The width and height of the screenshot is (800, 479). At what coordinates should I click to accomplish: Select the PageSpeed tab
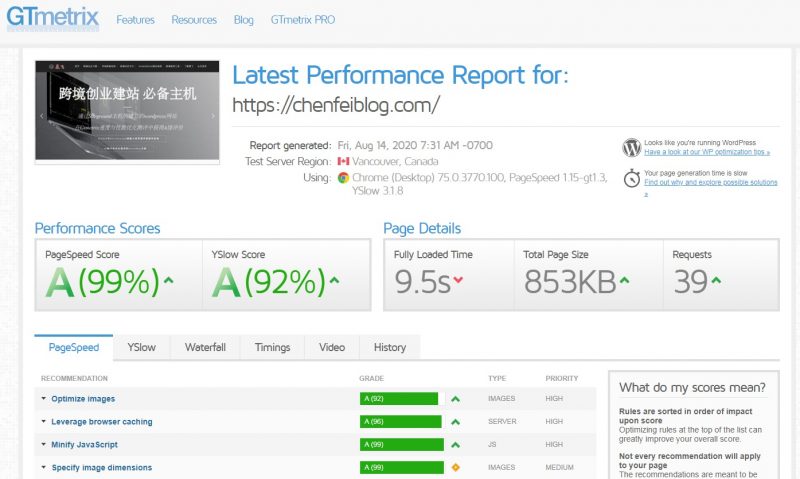73,347
